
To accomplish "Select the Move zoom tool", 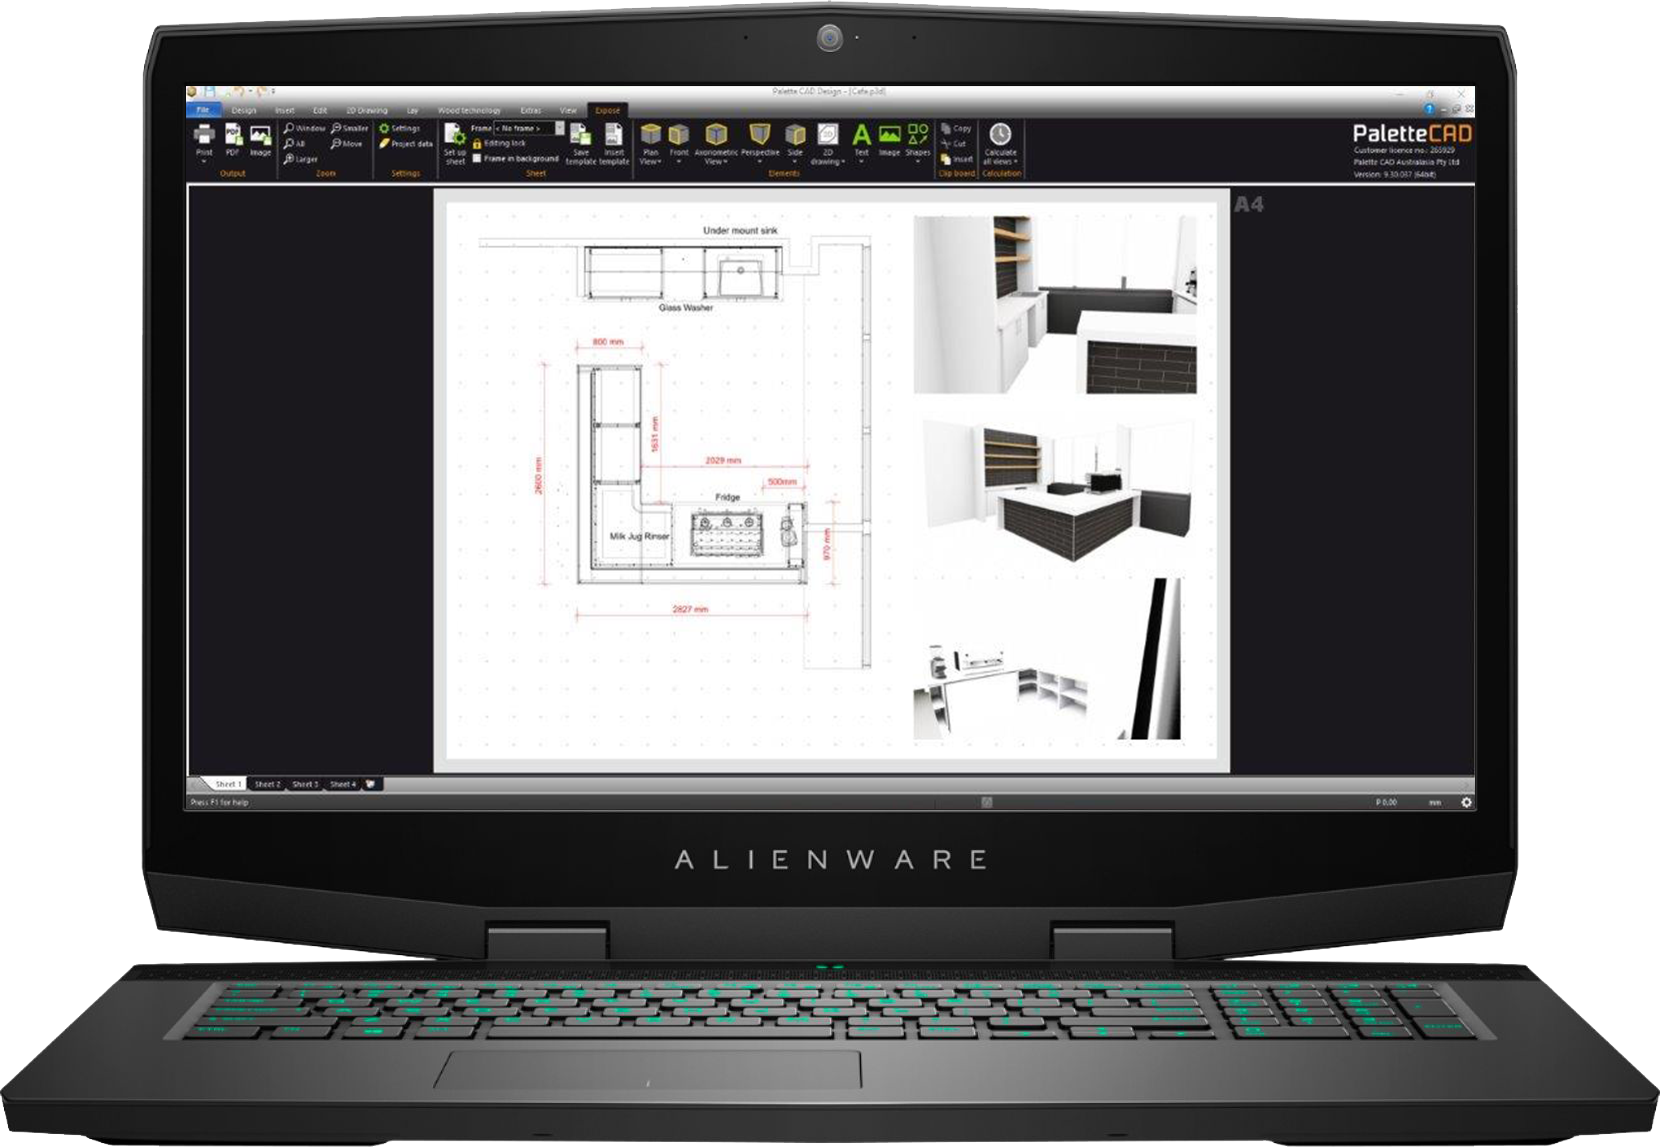I will (346, 144).
